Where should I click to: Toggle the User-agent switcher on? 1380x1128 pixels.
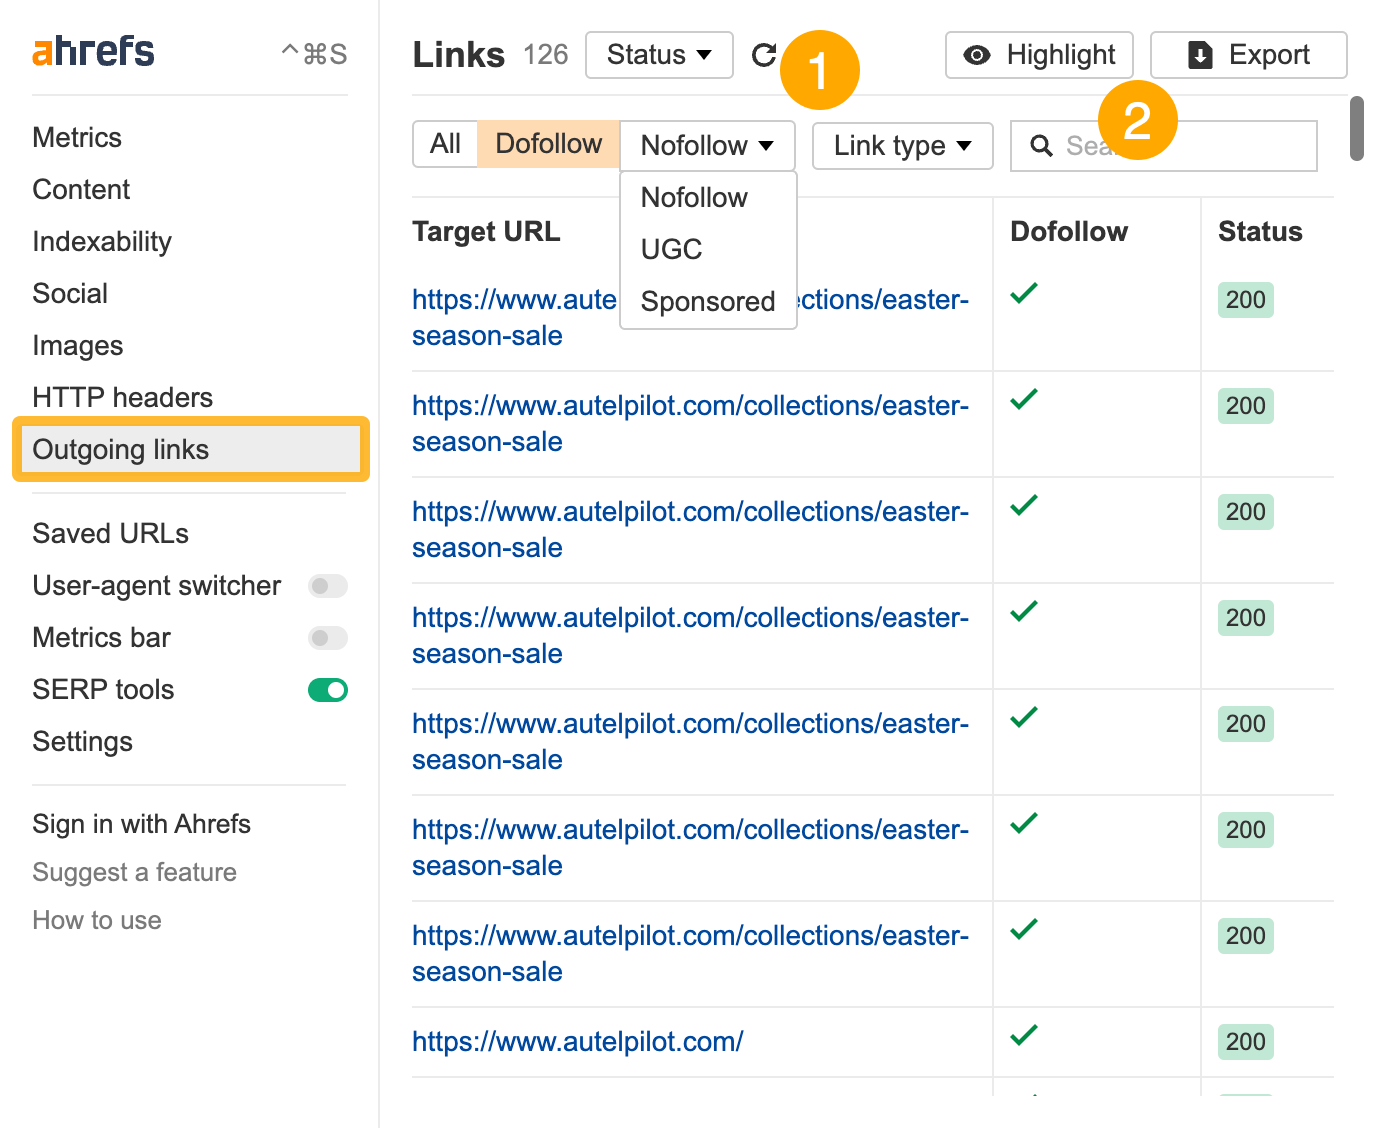328,586
